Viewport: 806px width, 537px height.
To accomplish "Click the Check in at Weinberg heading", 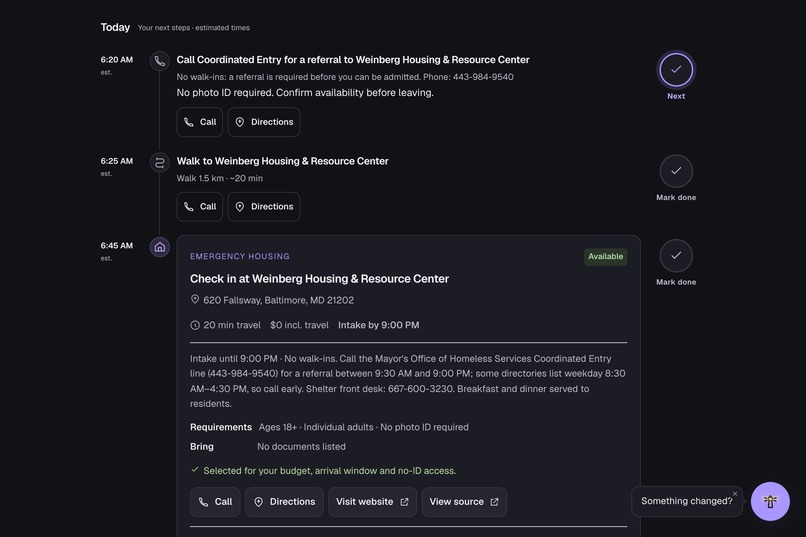I will click(319, 279).
